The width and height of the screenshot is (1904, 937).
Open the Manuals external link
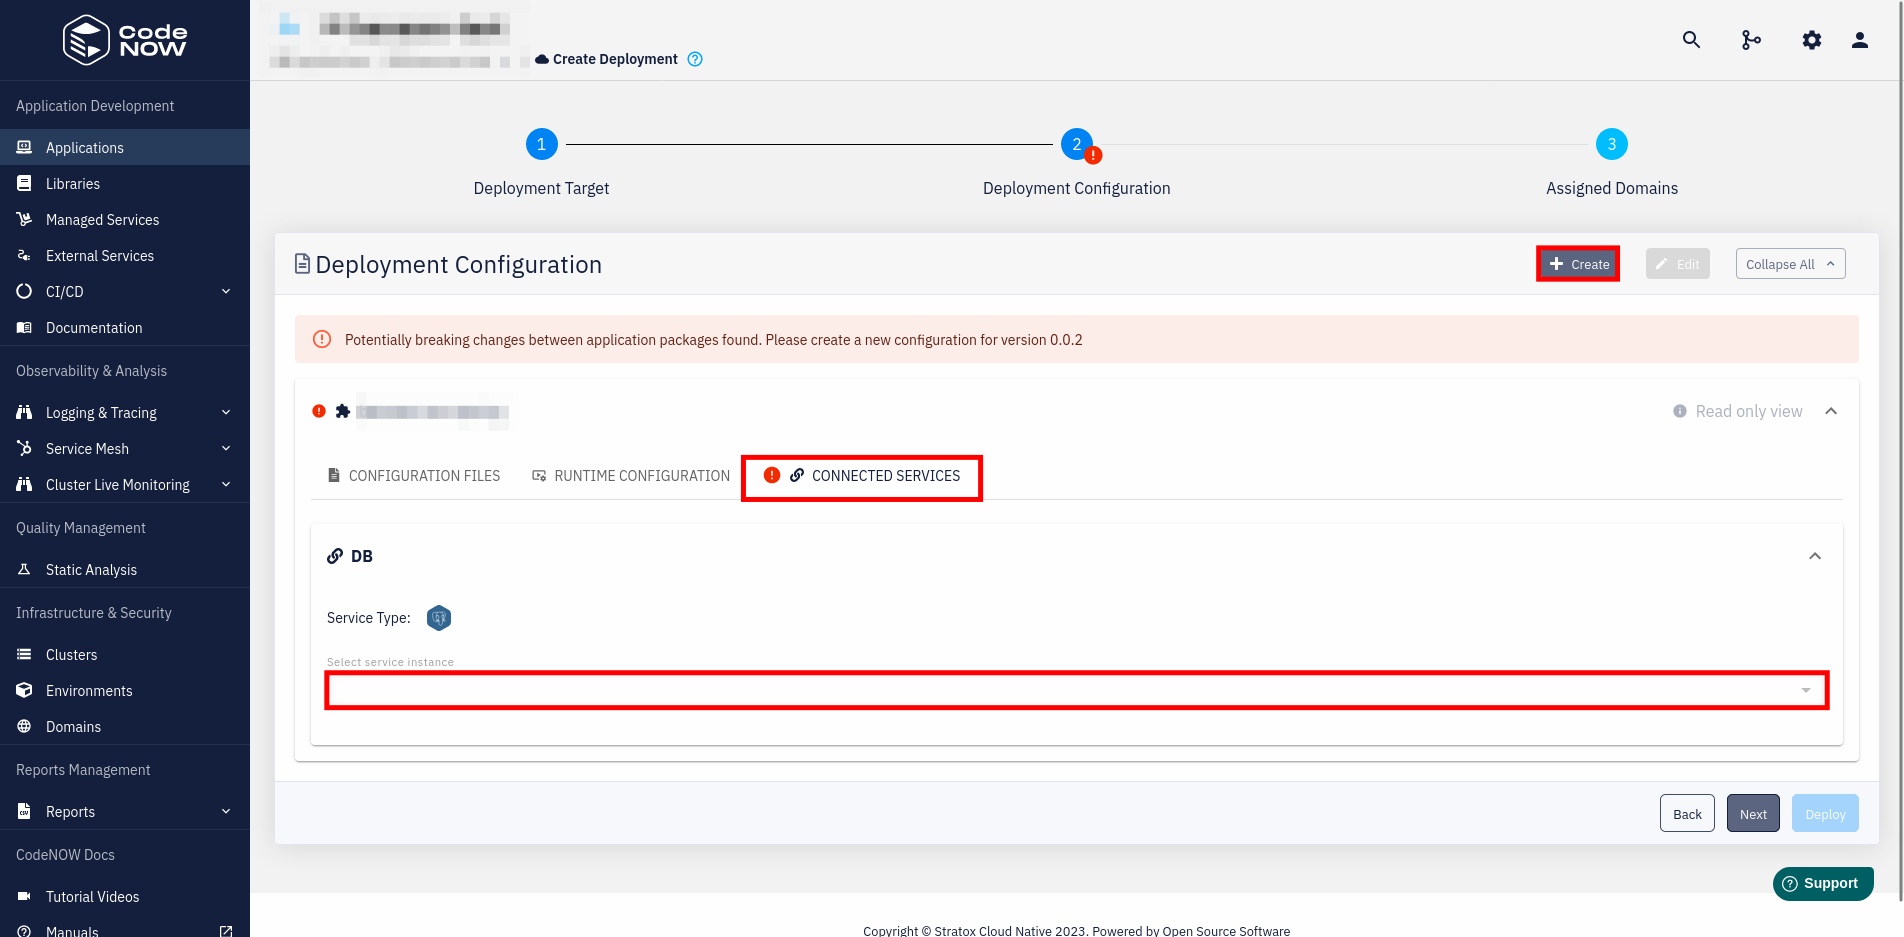click(x=125, y=930)
